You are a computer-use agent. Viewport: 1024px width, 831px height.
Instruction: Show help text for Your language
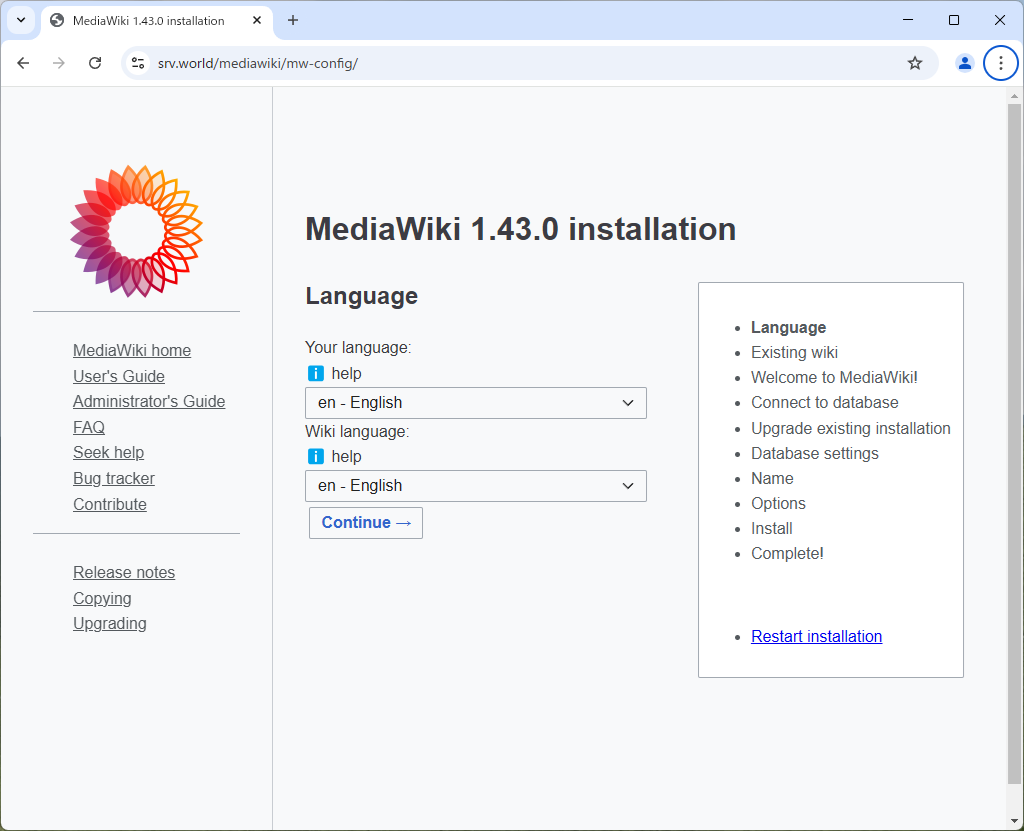click(x=346, y=374)
